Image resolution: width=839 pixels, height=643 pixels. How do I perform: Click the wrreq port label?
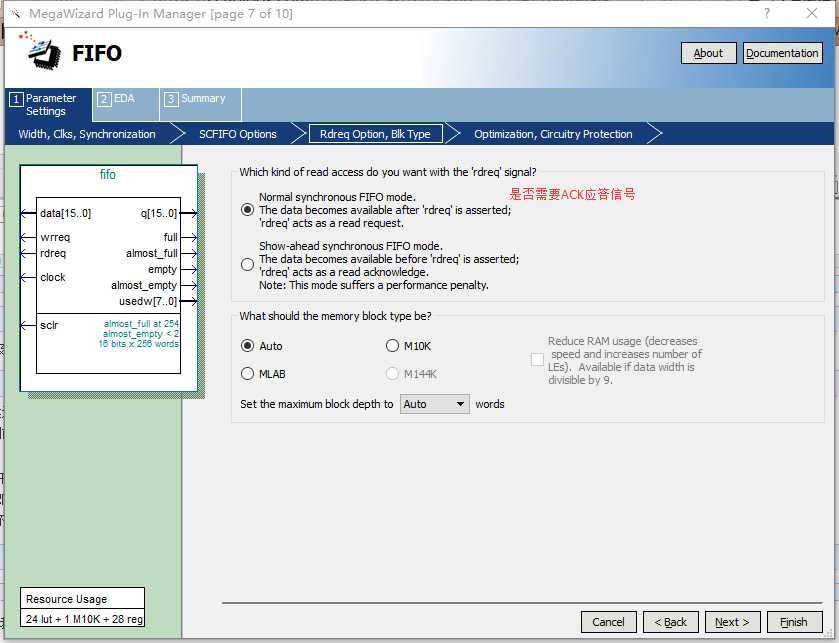tap(55, 237)
